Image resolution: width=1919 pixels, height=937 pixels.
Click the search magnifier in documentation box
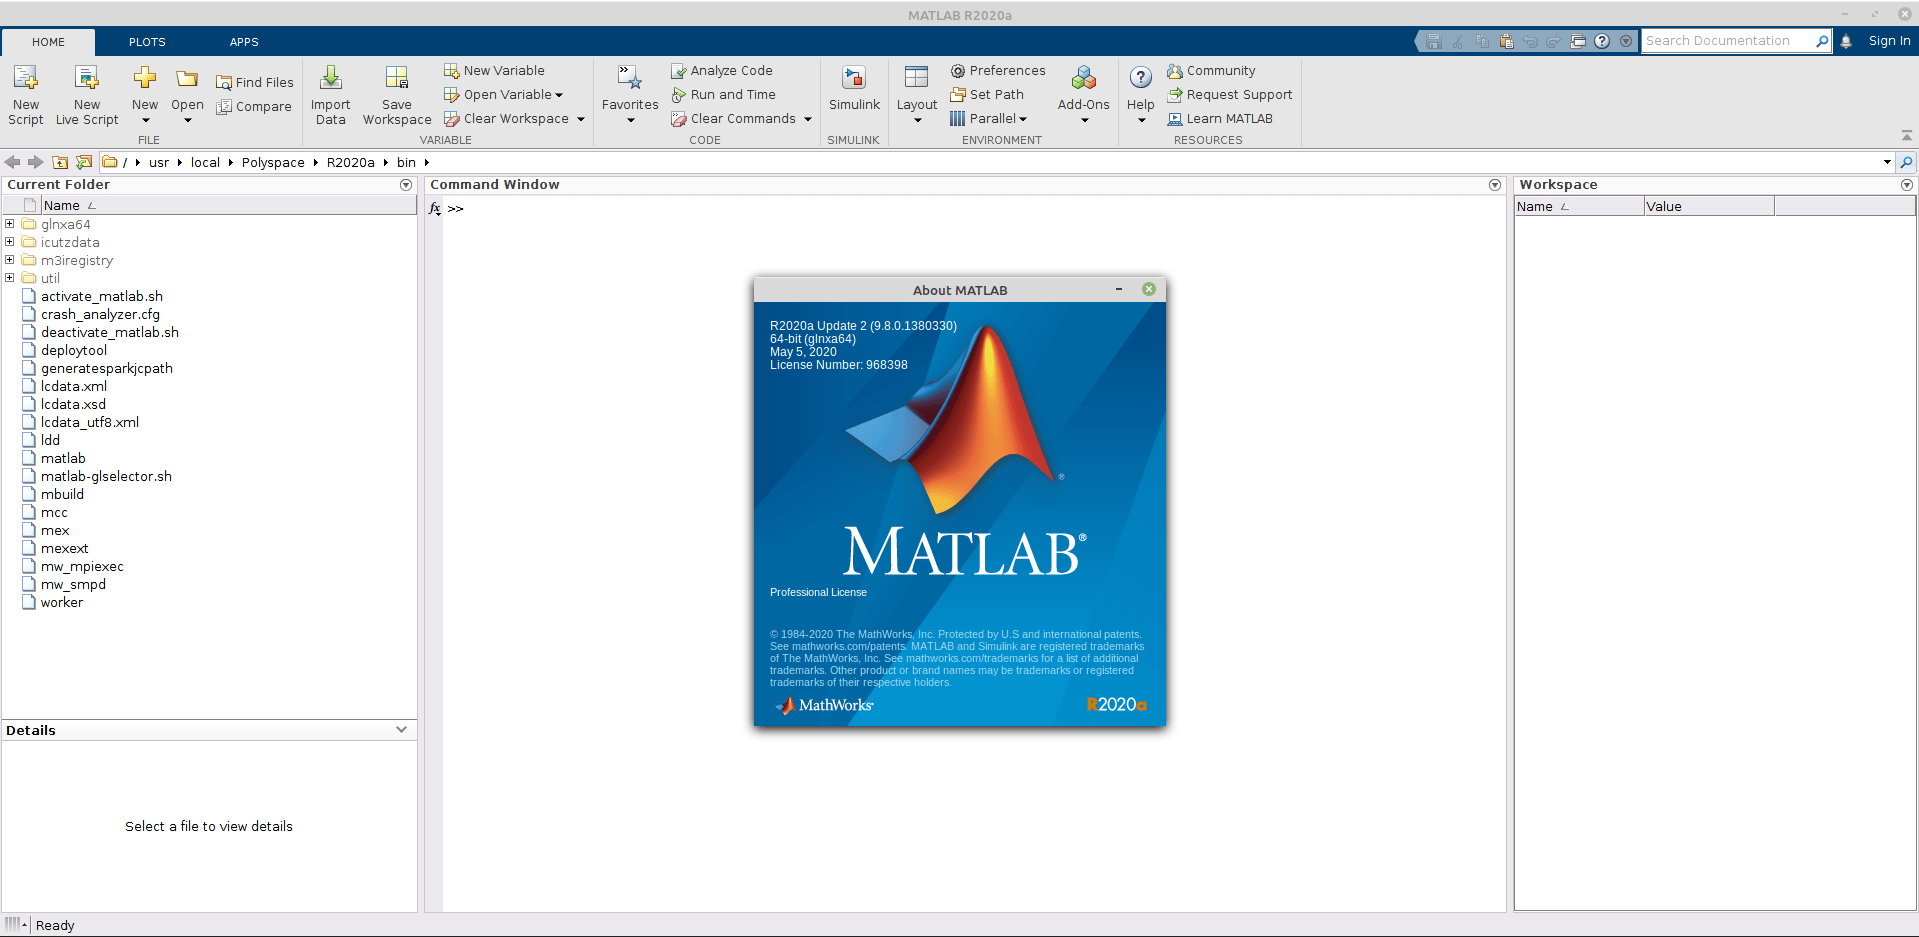pyautogui.click(x=1822, y=41)
